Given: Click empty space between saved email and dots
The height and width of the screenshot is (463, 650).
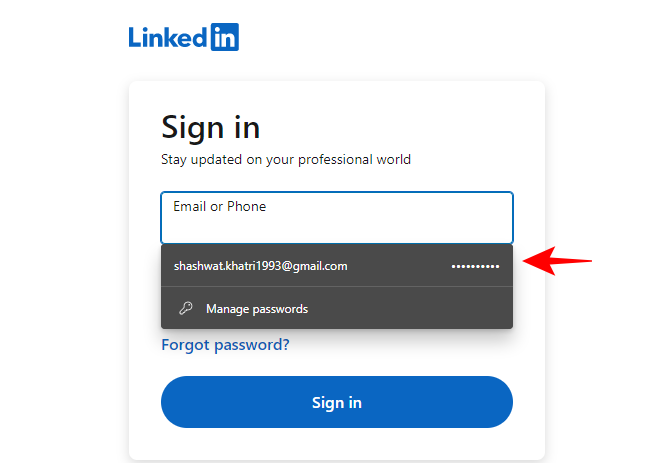Looking at the screenshot, I should coord(400,266).
